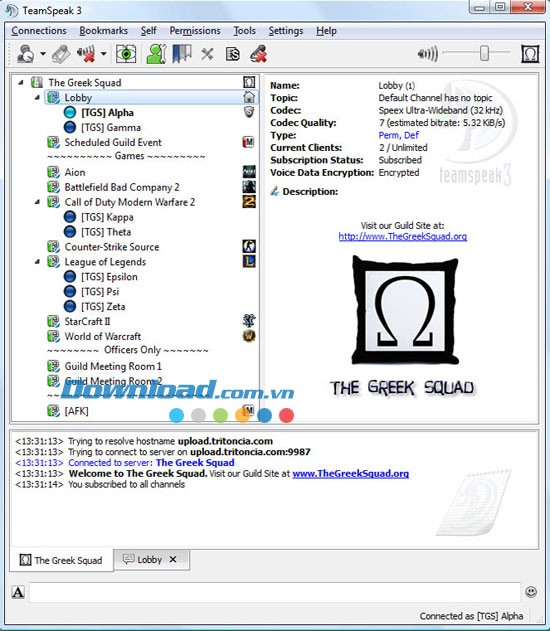The width and height of the screenshot is (550, 631).
Task: Open the Bookmarks menu
Action: pyautogui.click(x=103, y=31)
